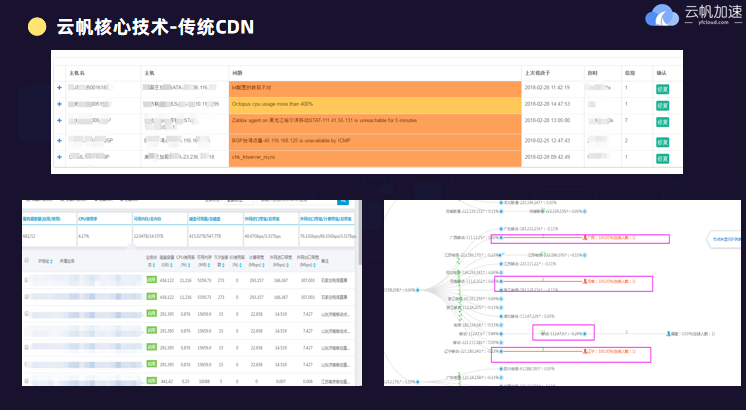Expand the chk_ktserver_rsync alert row
The height and width of the screenshot is (410, 746).
click(x=60, y=157)
